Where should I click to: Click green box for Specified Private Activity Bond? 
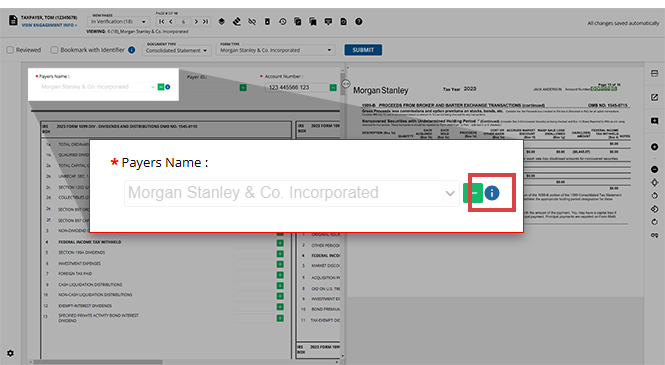coord(280,318)
